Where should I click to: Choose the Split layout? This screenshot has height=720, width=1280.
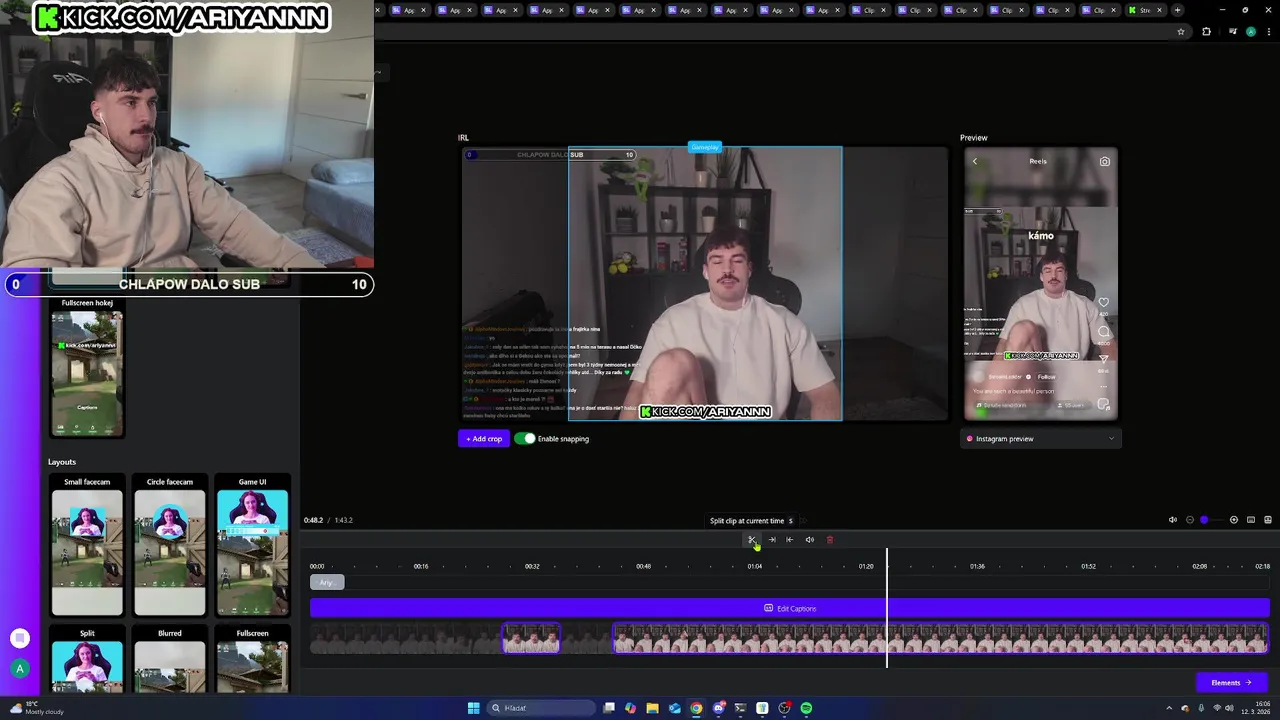point(87,660)
